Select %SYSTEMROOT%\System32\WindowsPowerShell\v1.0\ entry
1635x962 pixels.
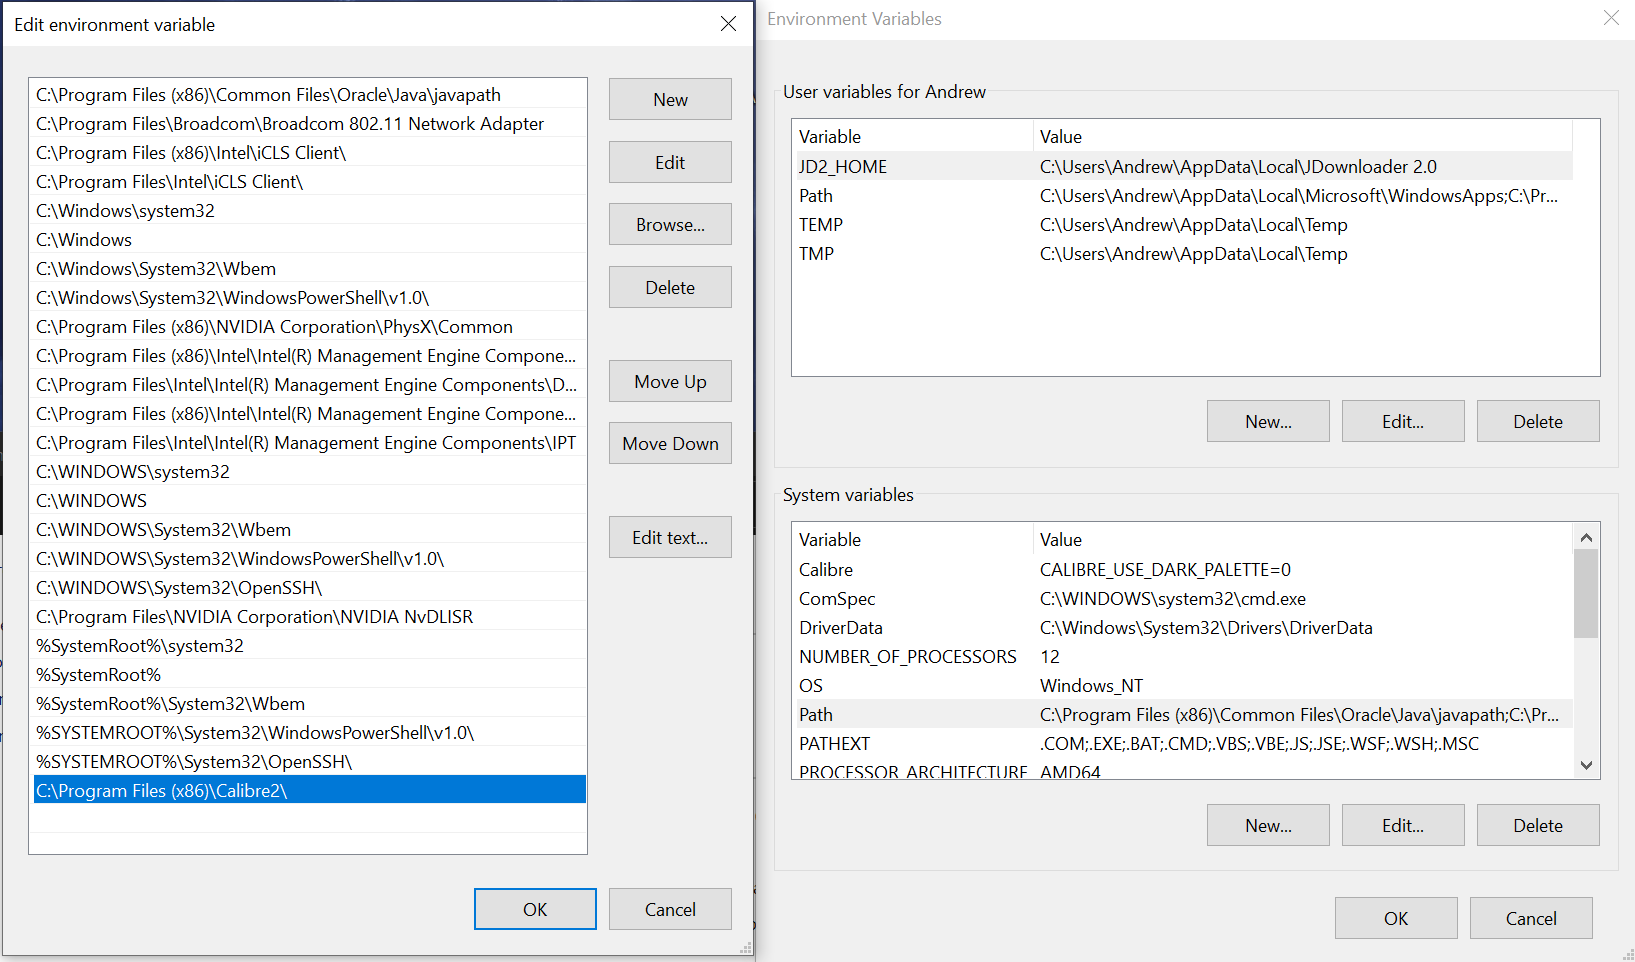tap(310, 732)
